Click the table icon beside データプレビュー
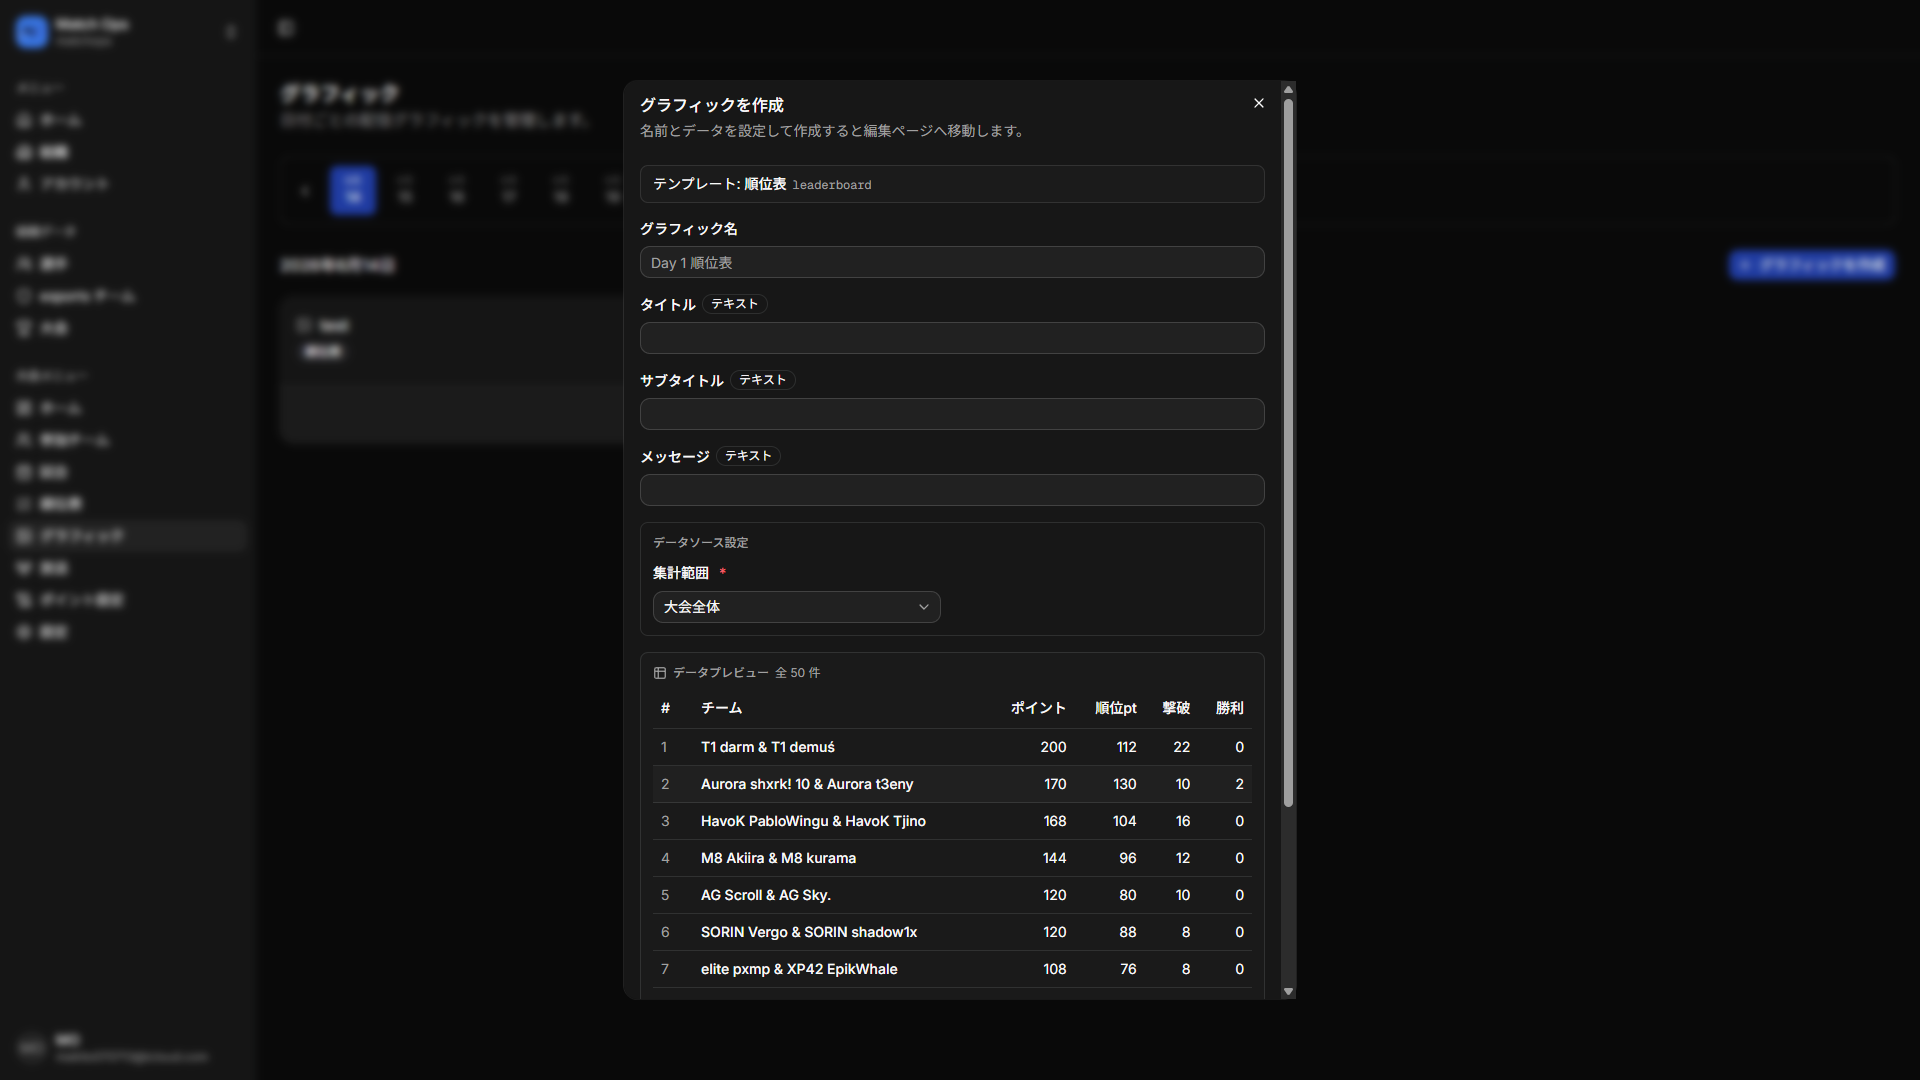Viewport: 1920px width, 1080px height. point(660,673)
